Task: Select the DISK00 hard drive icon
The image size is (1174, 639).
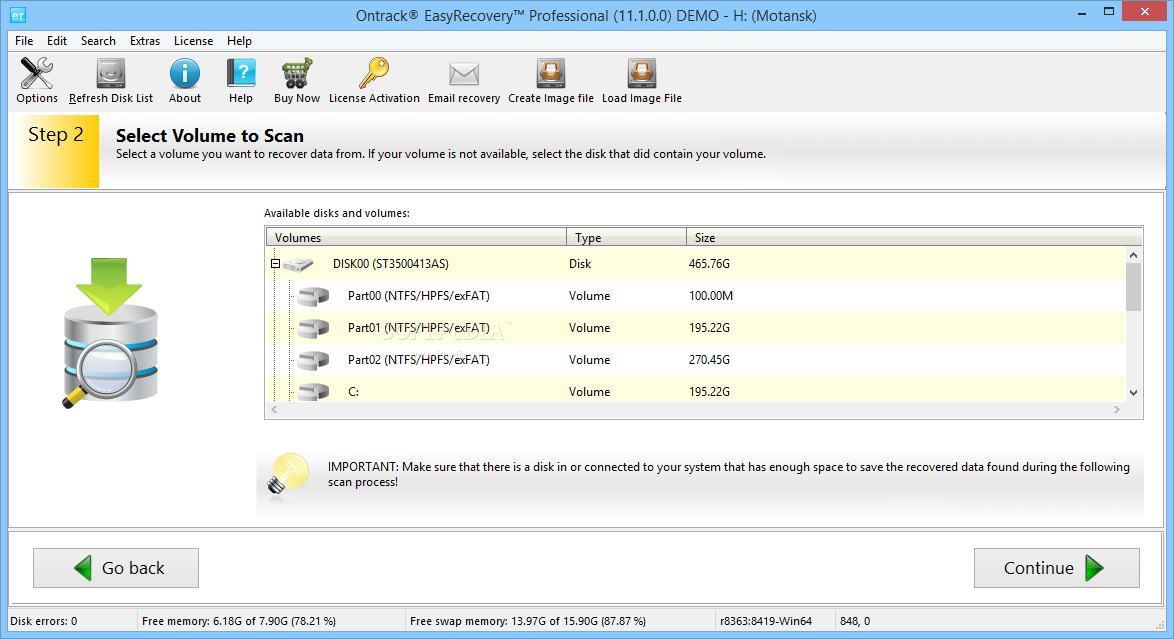Action: tap(298, 264)
